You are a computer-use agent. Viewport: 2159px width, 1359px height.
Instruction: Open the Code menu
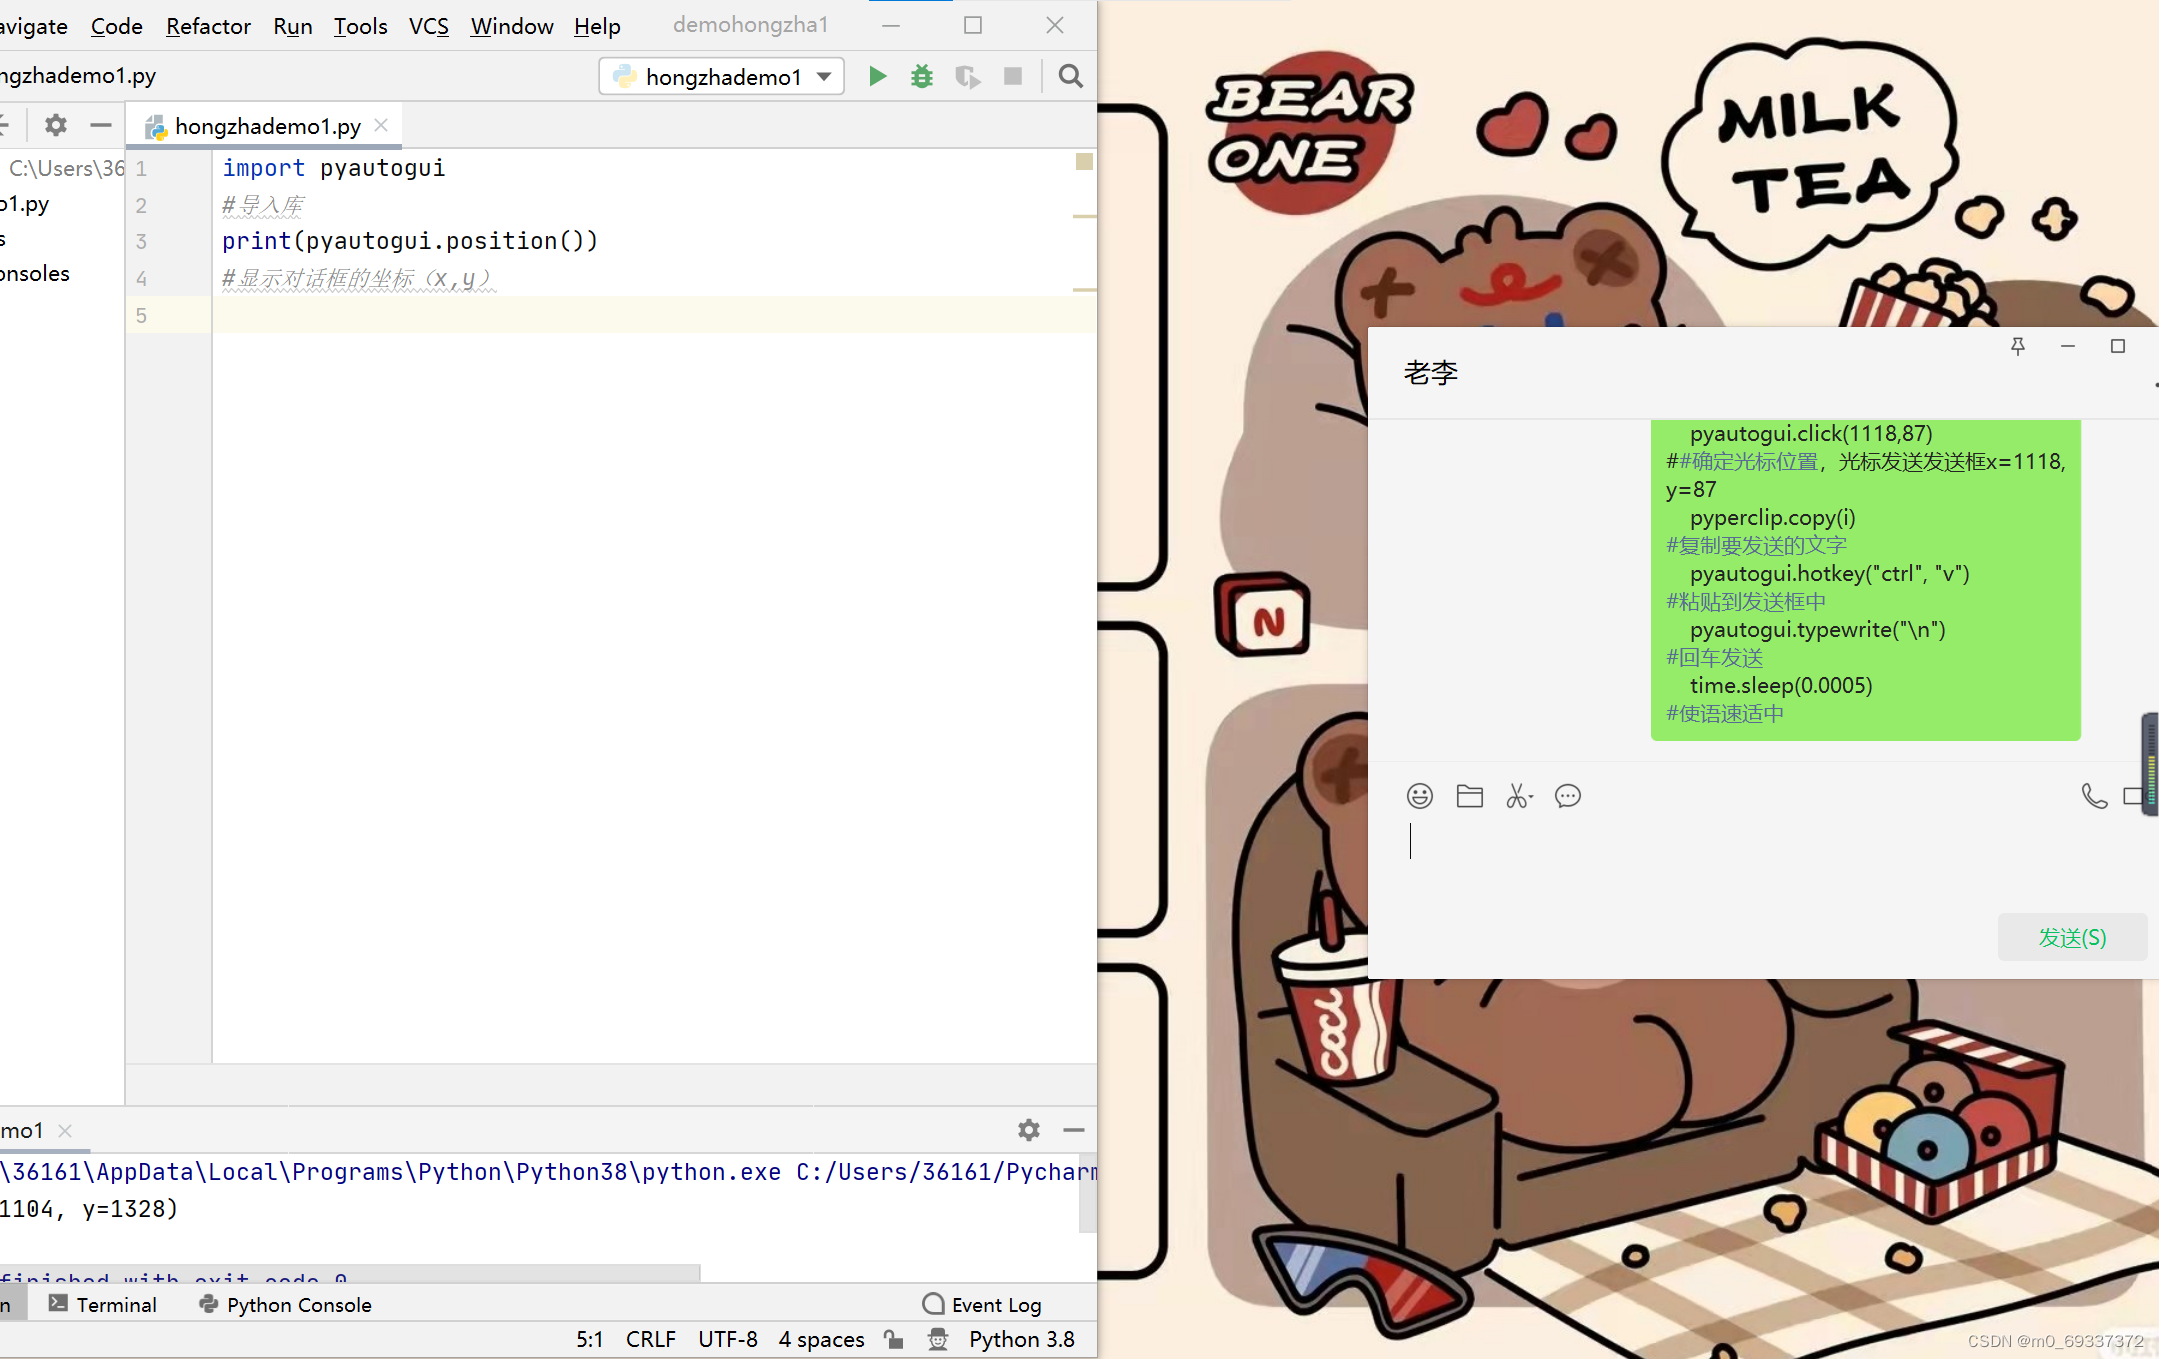[x=117, y=26]
